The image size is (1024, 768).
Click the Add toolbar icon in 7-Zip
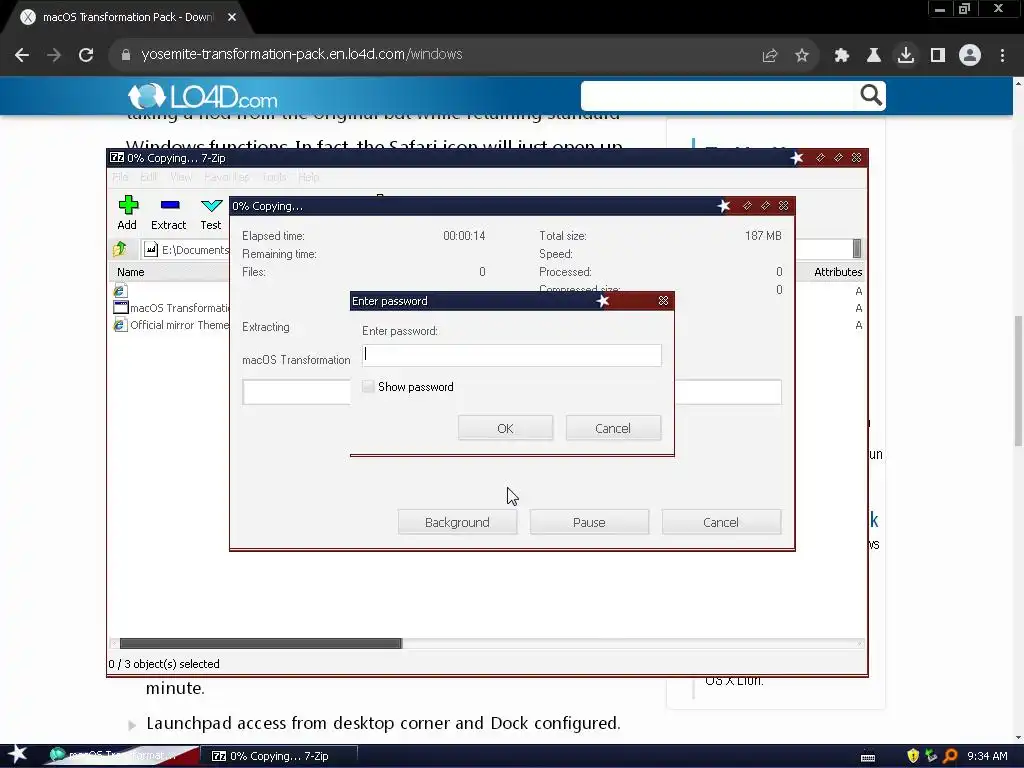click(x=127, y=212)
